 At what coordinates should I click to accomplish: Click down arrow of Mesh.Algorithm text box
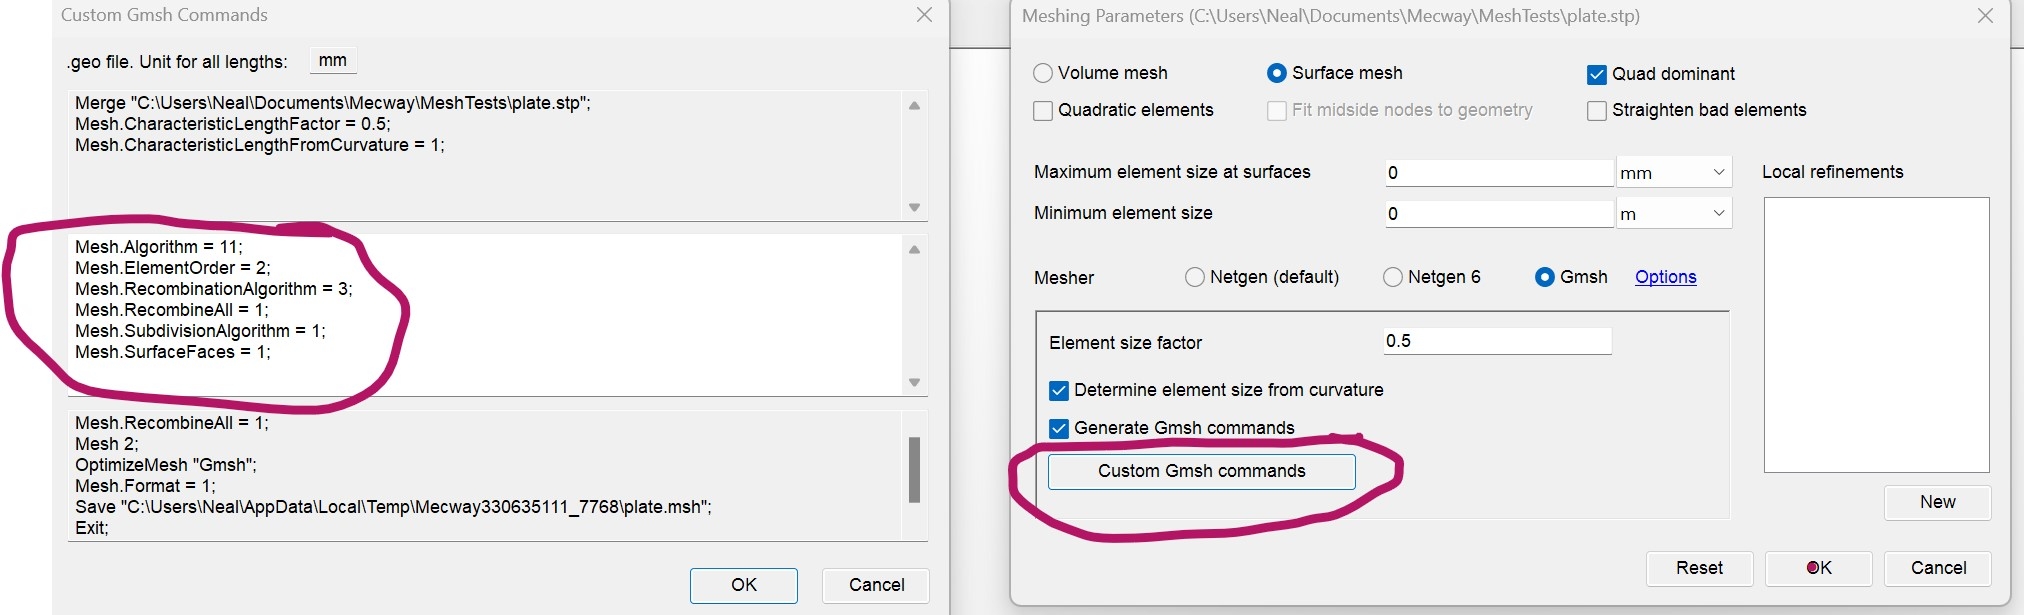pyautogui.click(x=914, y=383)
